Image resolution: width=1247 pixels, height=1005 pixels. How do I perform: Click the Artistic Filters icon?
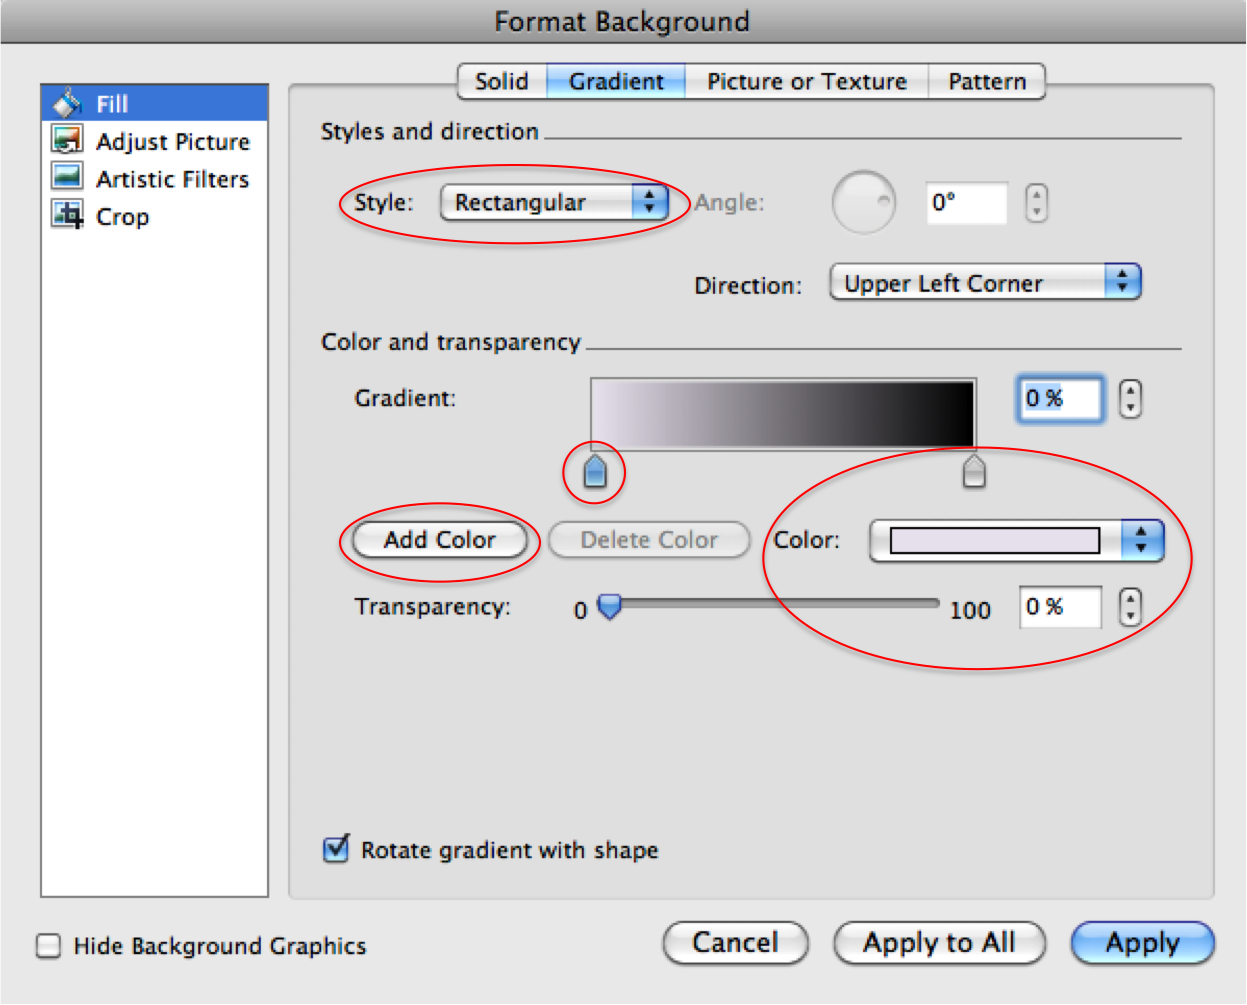67,178
